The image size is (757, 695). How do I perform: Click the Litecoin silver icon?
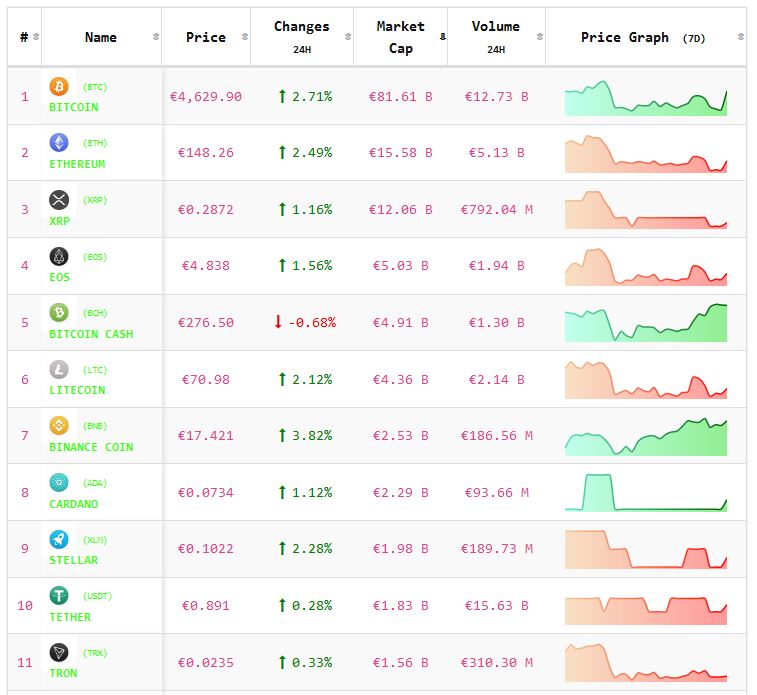(59, 370)
